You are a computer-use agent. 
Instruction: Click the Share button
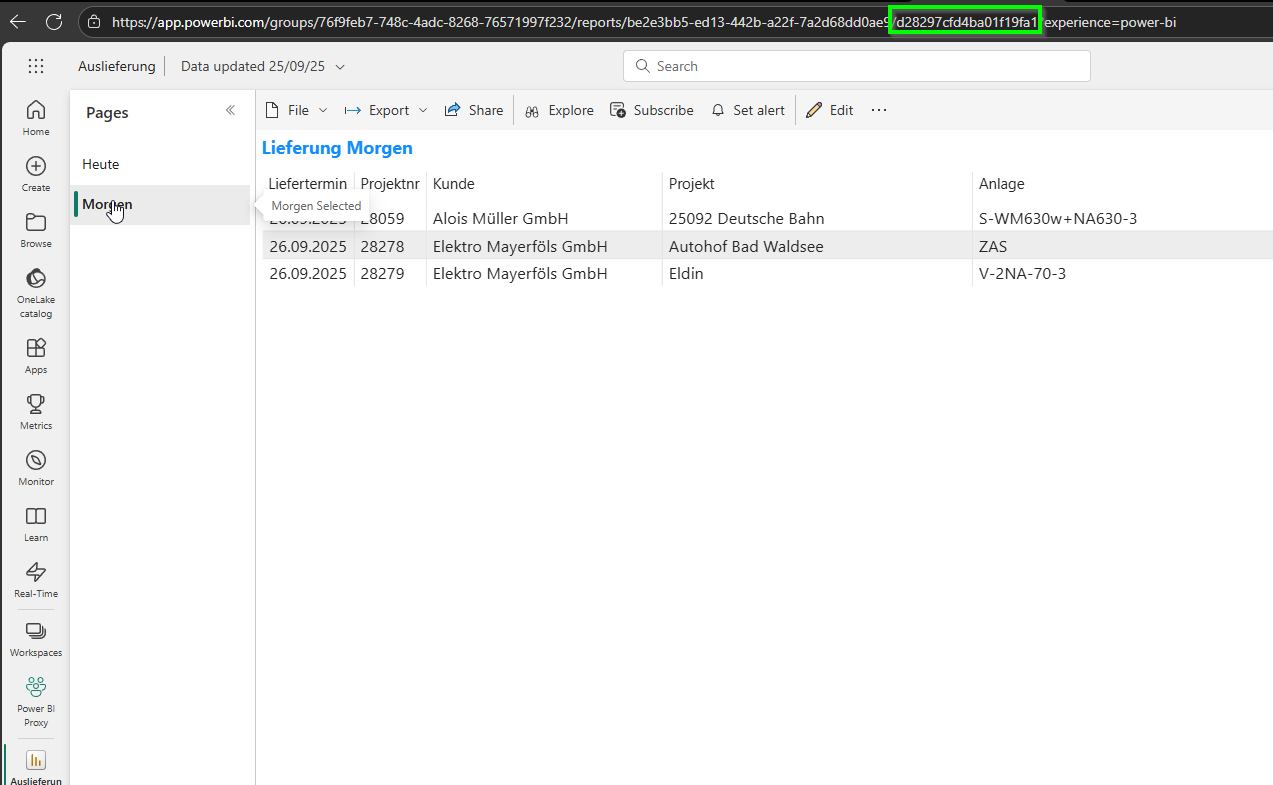pos(474,110)
